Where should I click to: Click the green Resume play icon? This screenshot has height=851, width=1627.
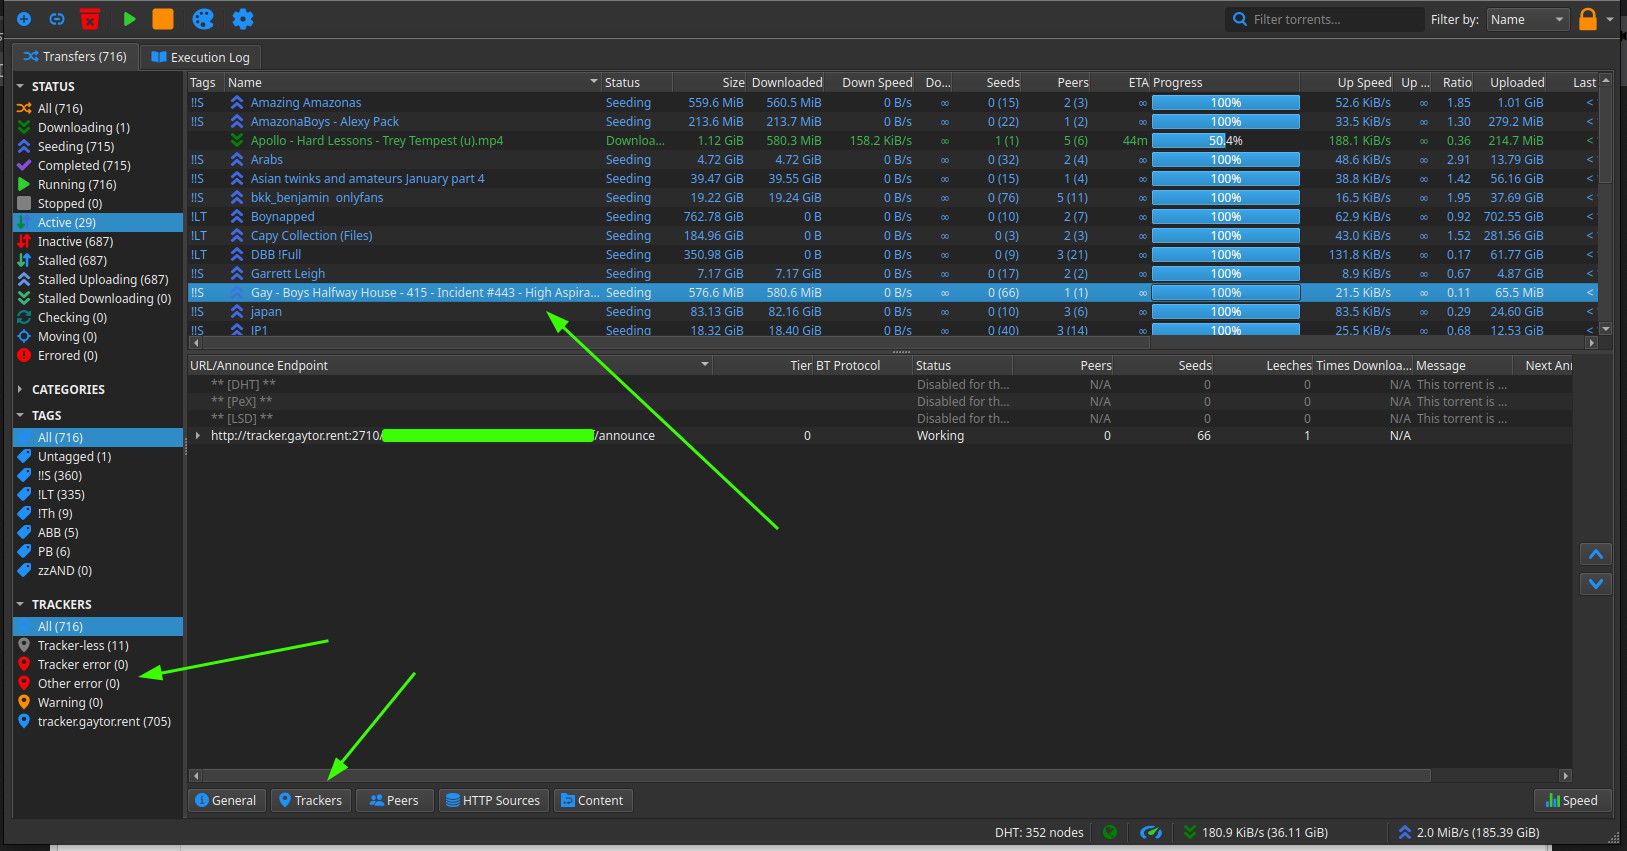(x=129, y=19)
